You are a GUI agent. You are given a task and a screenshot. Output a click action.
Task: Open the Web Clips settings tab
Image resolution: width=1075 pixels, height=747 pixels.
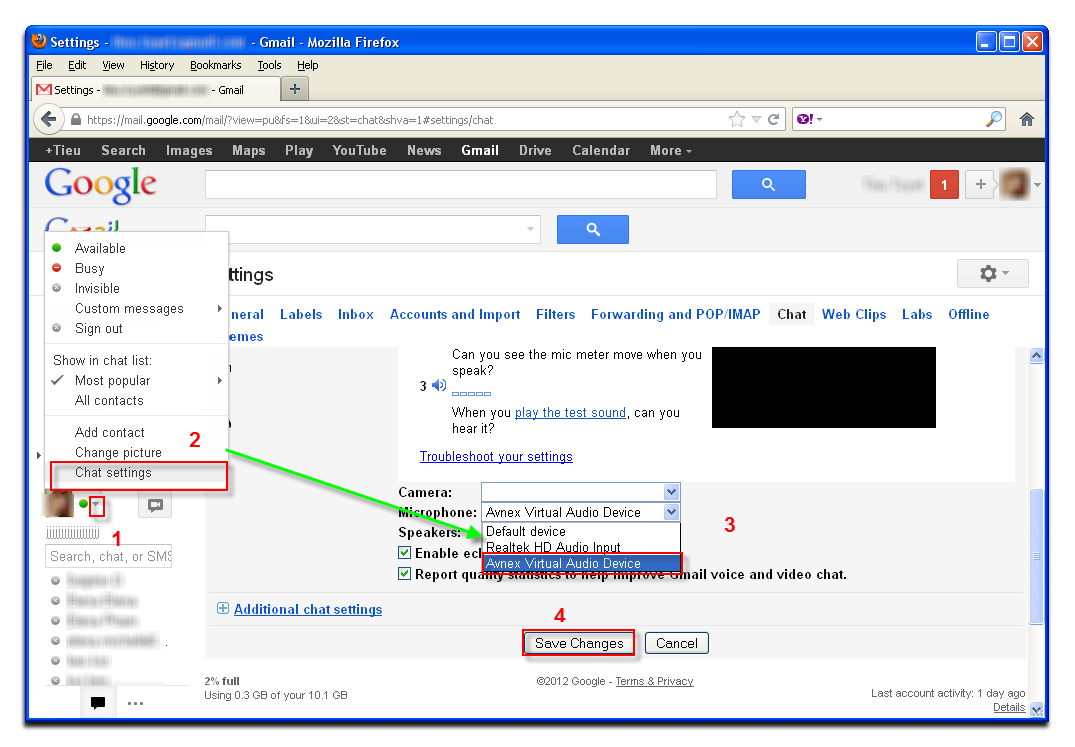[854, 315]
